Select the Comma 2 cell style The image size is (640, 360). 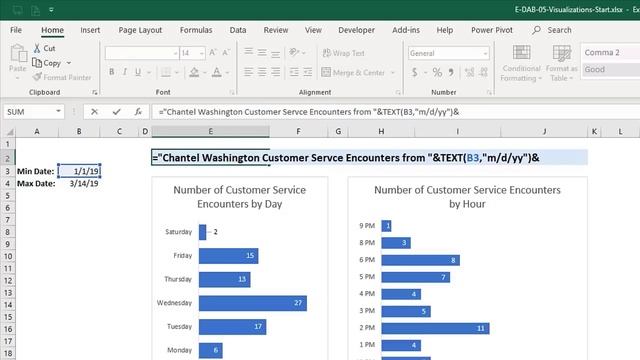[x=611, y=53]
